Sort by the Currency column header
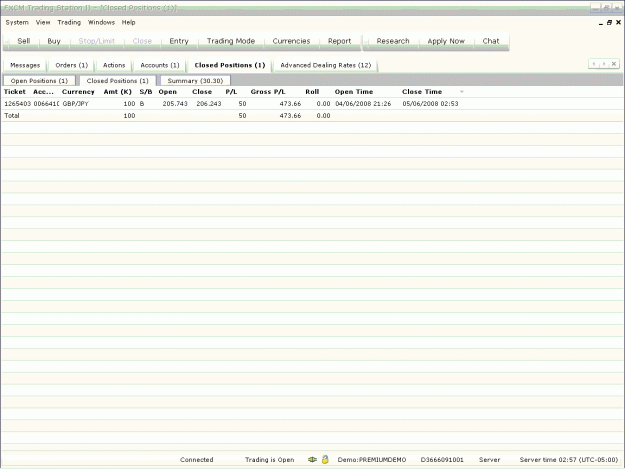 (78, 92)
